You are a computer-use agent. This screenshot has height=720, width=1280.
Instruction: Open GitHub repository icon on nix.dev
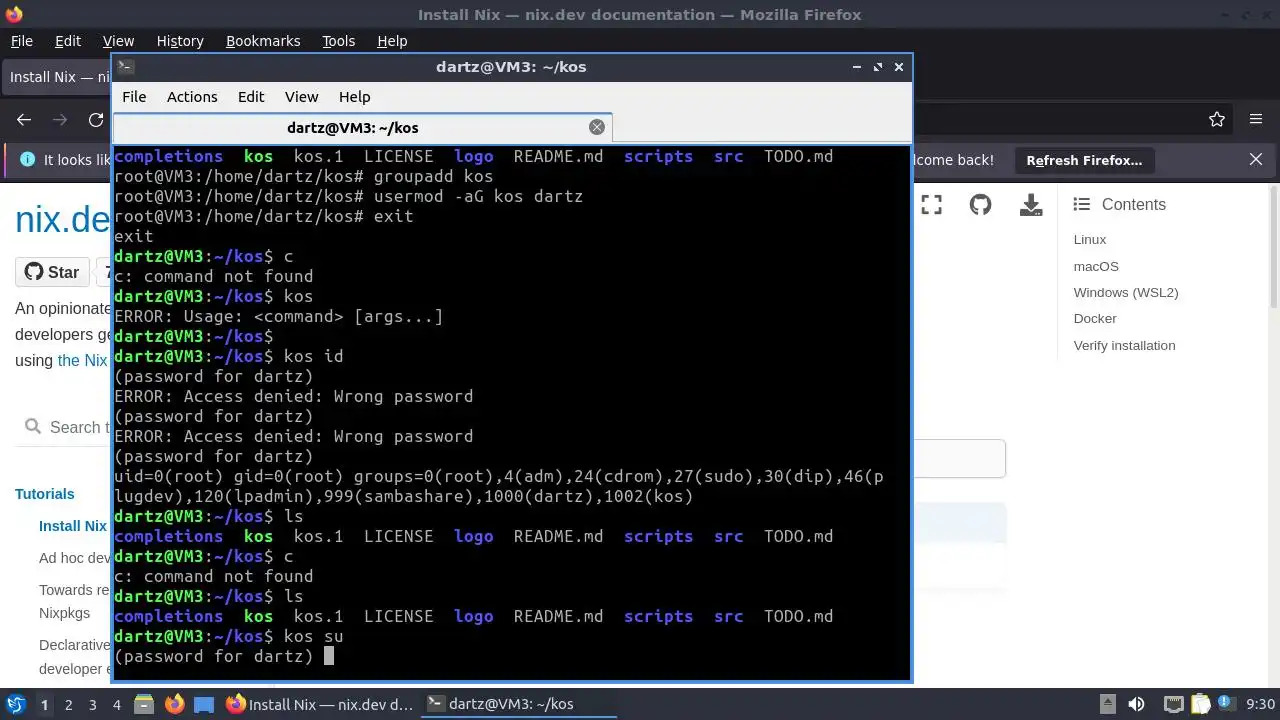click(x=980, y=205)
